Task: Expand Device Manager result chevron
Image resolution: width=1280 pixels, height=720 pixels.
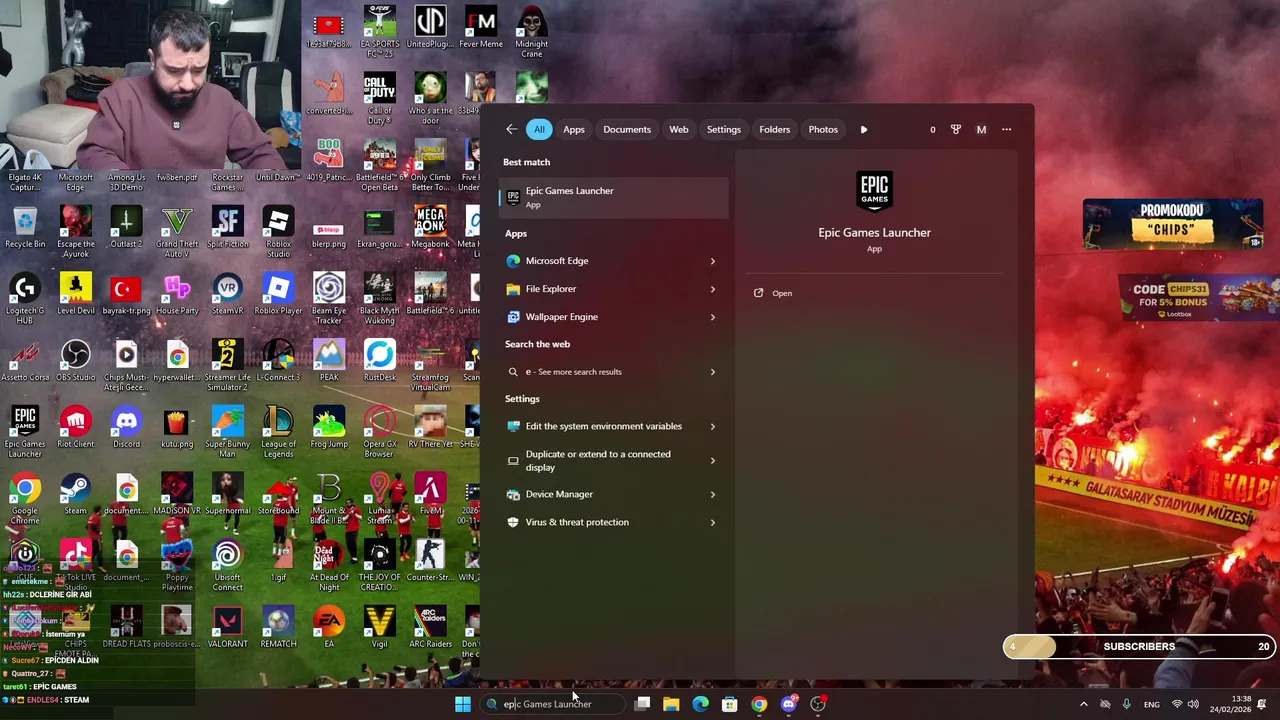Action: pyautogui.click(x=713, y=494)
